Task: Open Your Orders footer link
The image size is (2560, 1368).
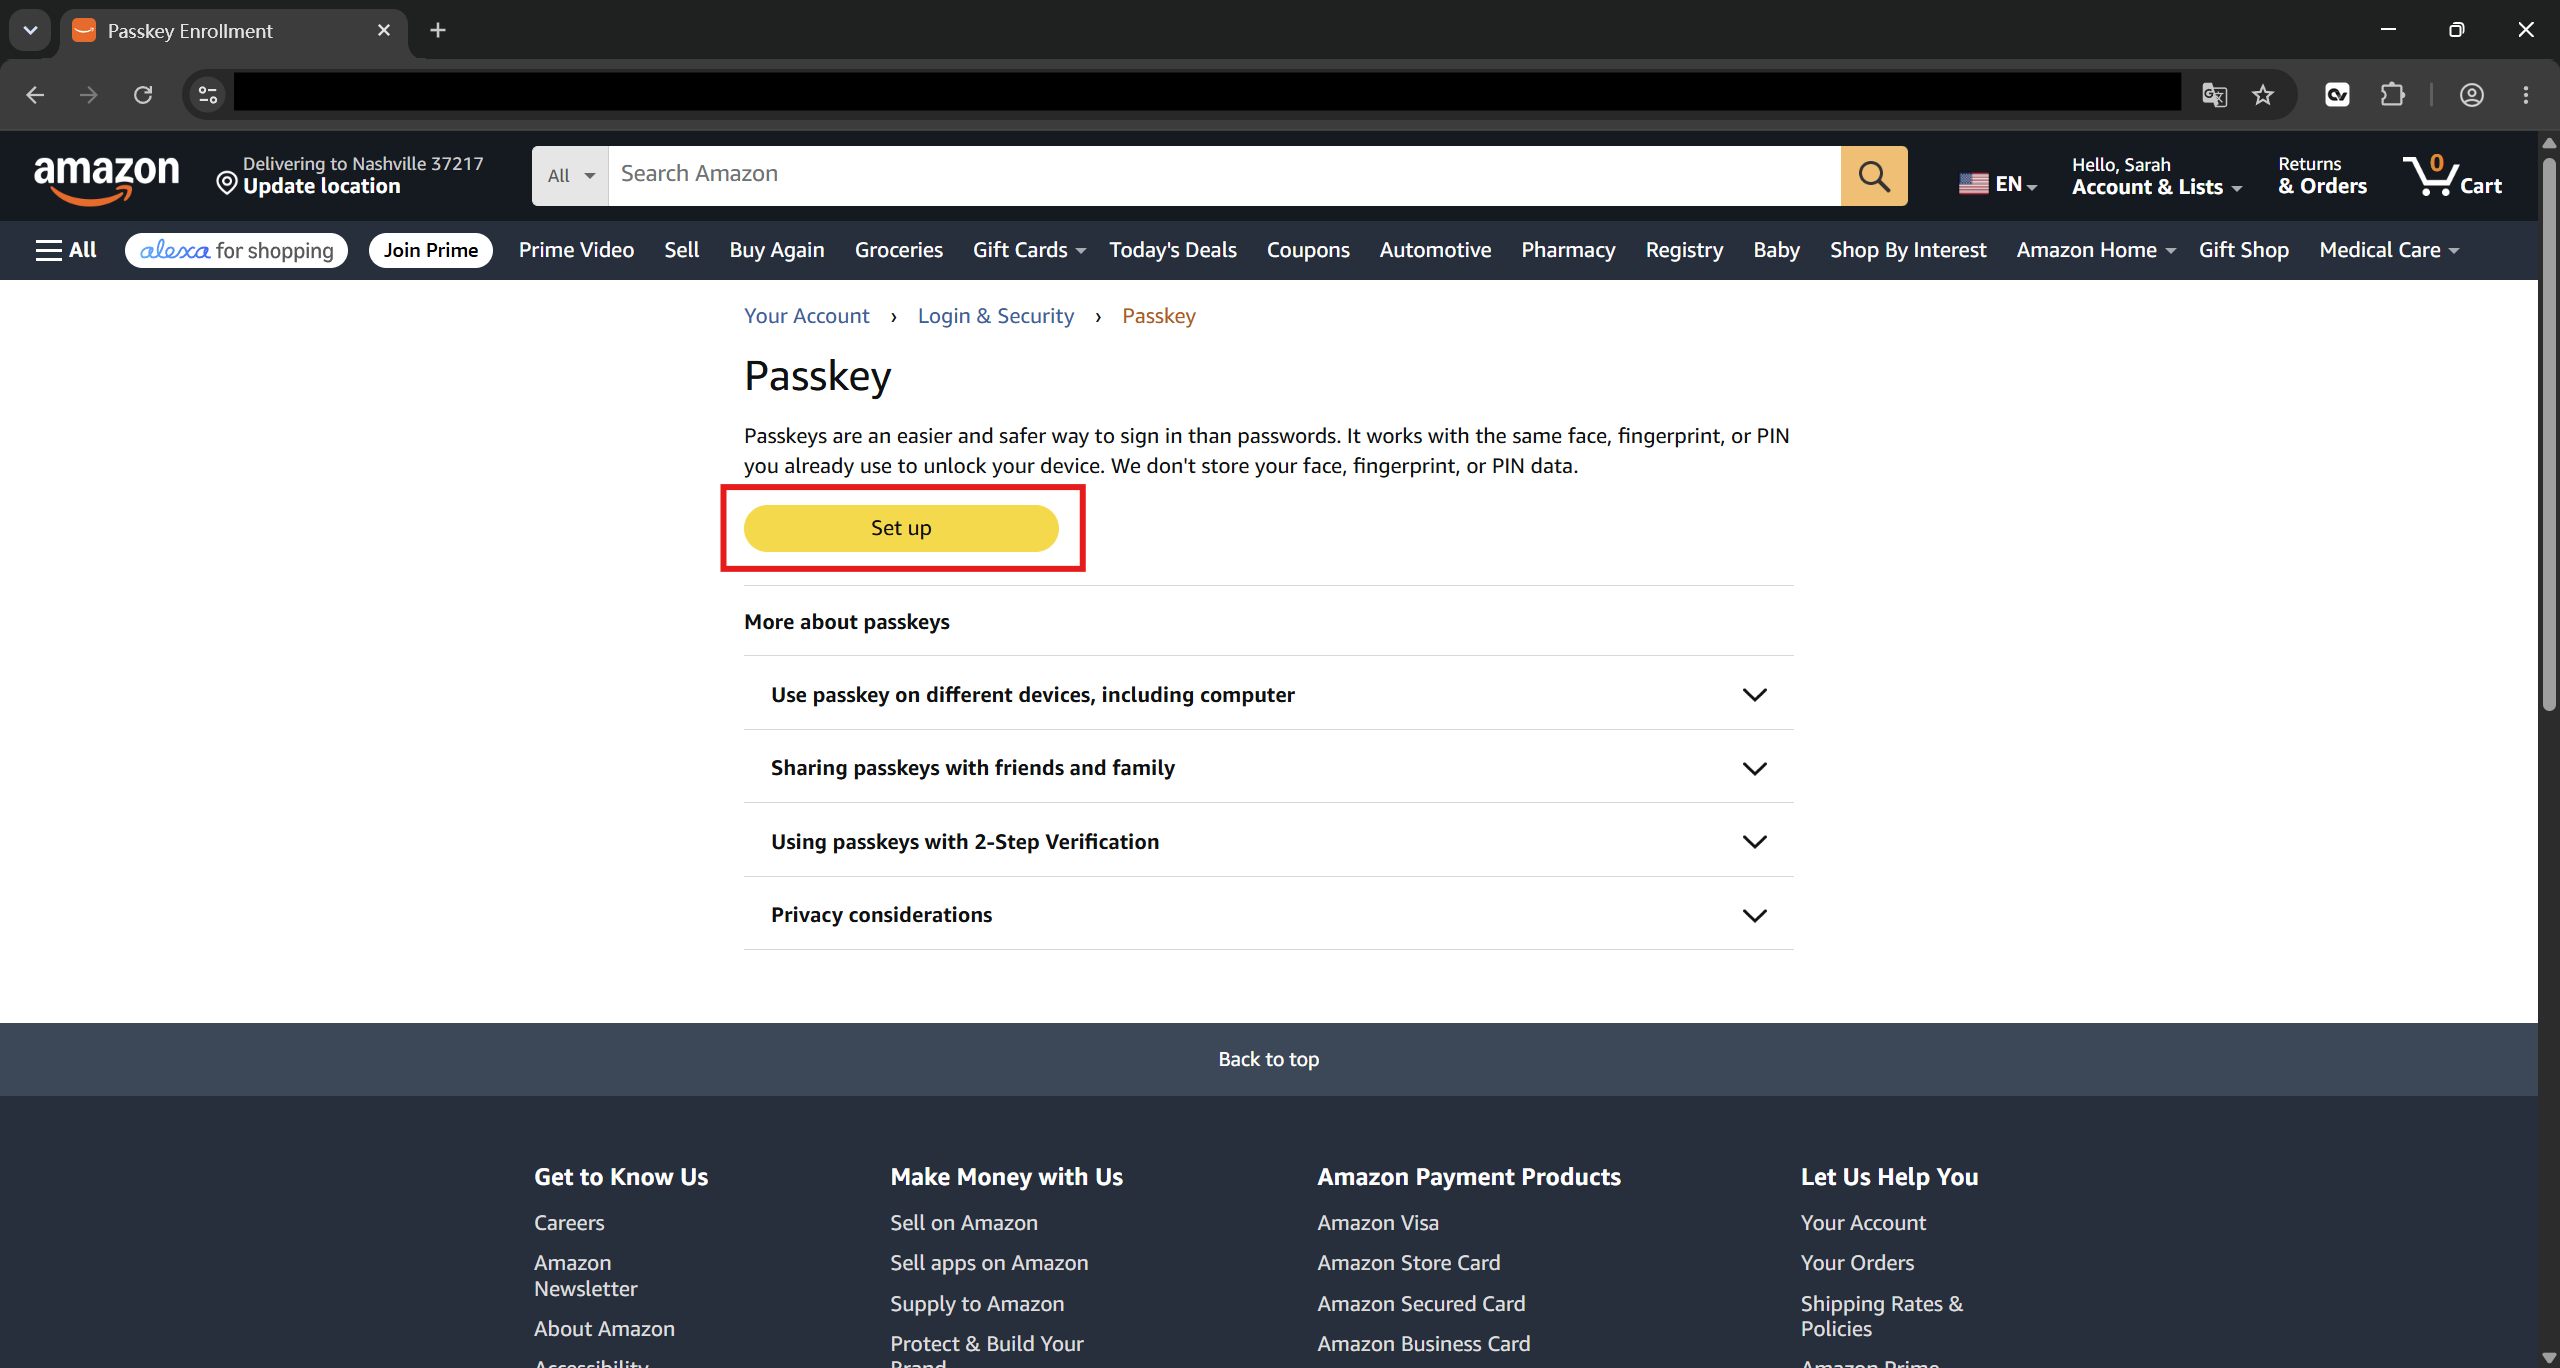Action: [1857, 1263]
